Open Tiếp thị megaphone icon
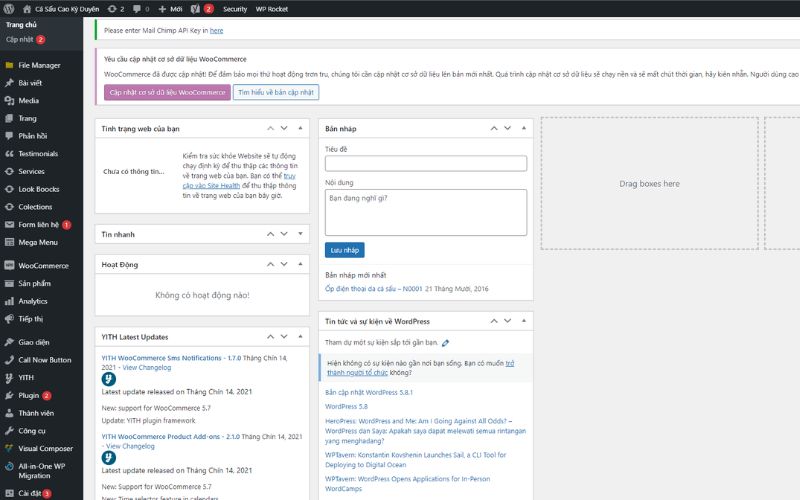 click(x=9, y=319)
